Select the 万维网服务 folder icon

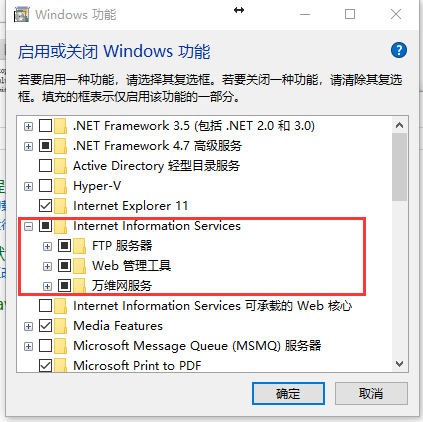(x=79, y=286)
